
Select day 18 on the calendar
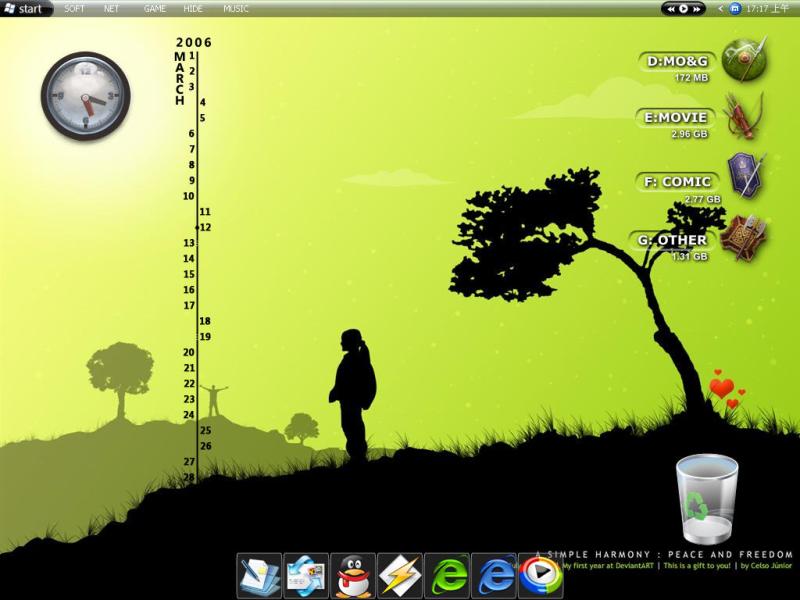point(205,321)
